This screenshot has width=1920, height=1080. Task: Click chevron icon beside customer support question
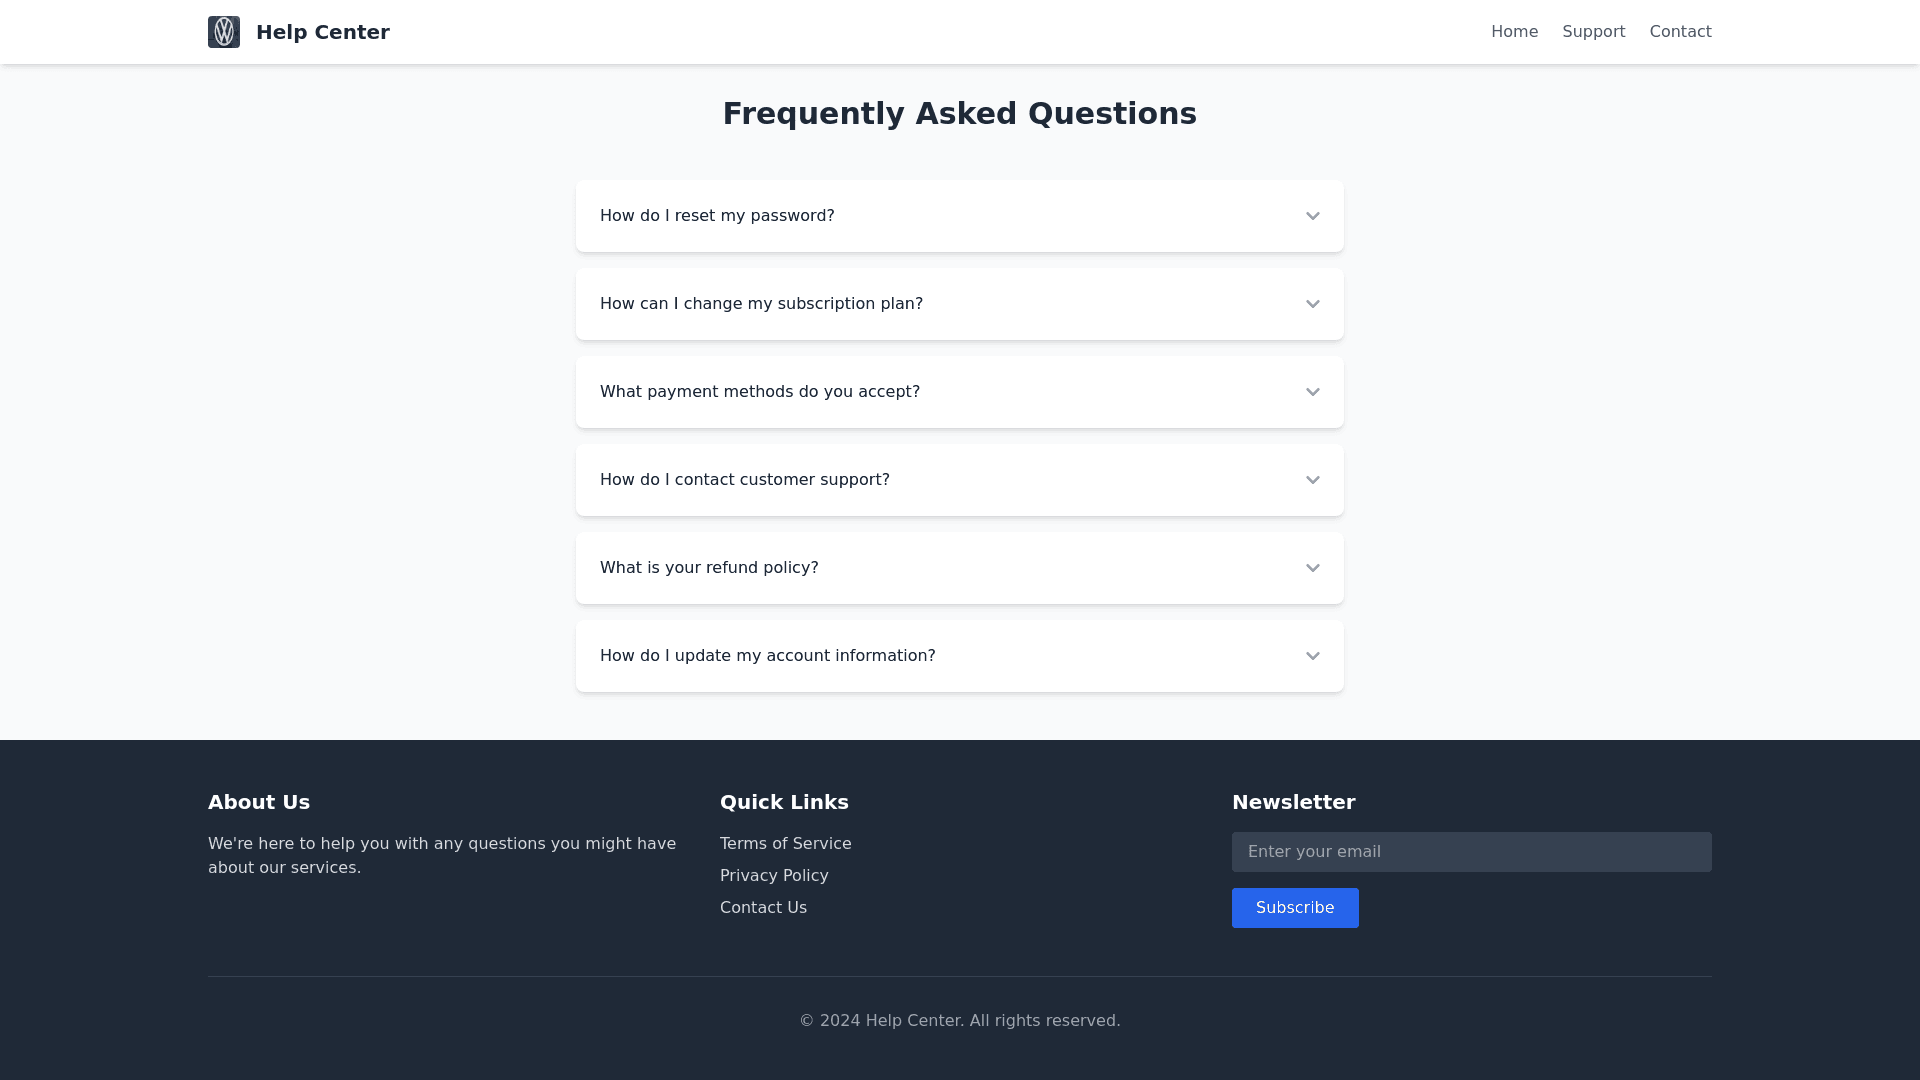(x=1313, y=480)
